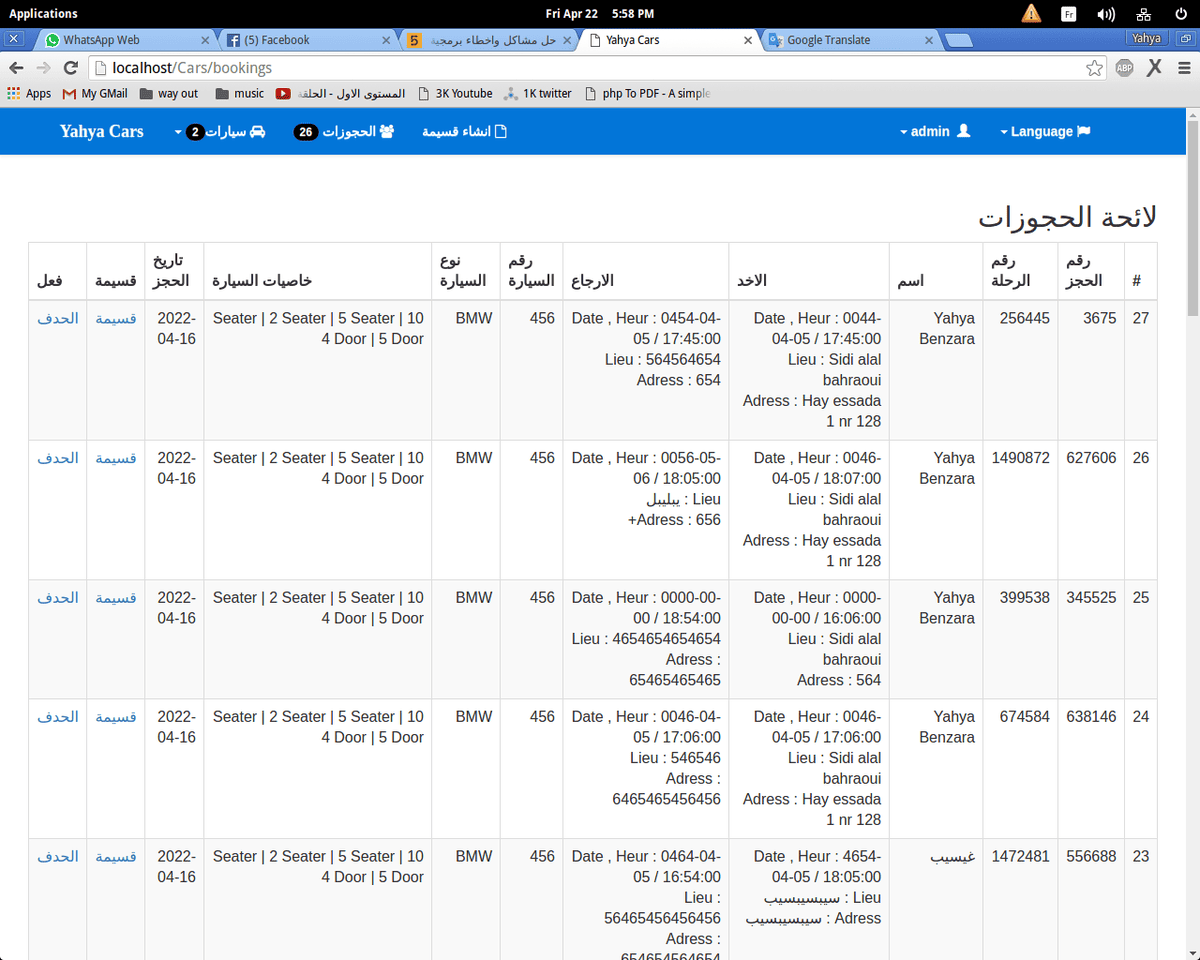Expand the سيارات dropdown in the navbar
The image size is (1200, 960).
[219, 132]
